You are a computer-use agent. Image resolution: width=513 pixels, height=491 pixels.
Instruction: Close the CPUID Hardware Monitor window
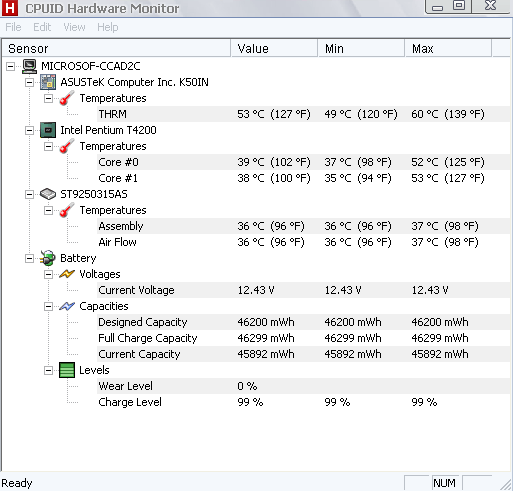coord(491,6)
